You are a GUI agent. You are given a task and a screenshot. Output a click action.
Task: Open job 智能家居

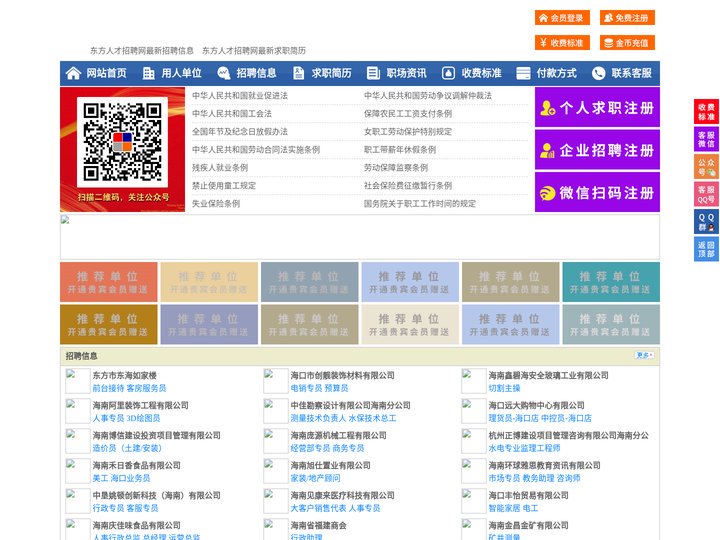pos(504,508)
